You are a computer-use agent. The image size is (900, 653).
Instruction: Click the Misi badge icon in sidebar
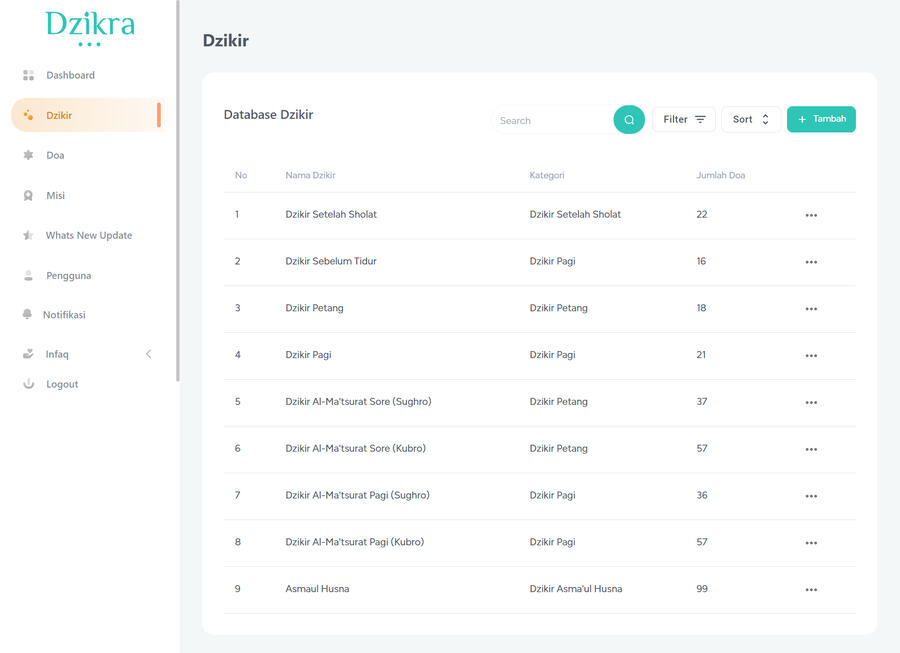29,196
